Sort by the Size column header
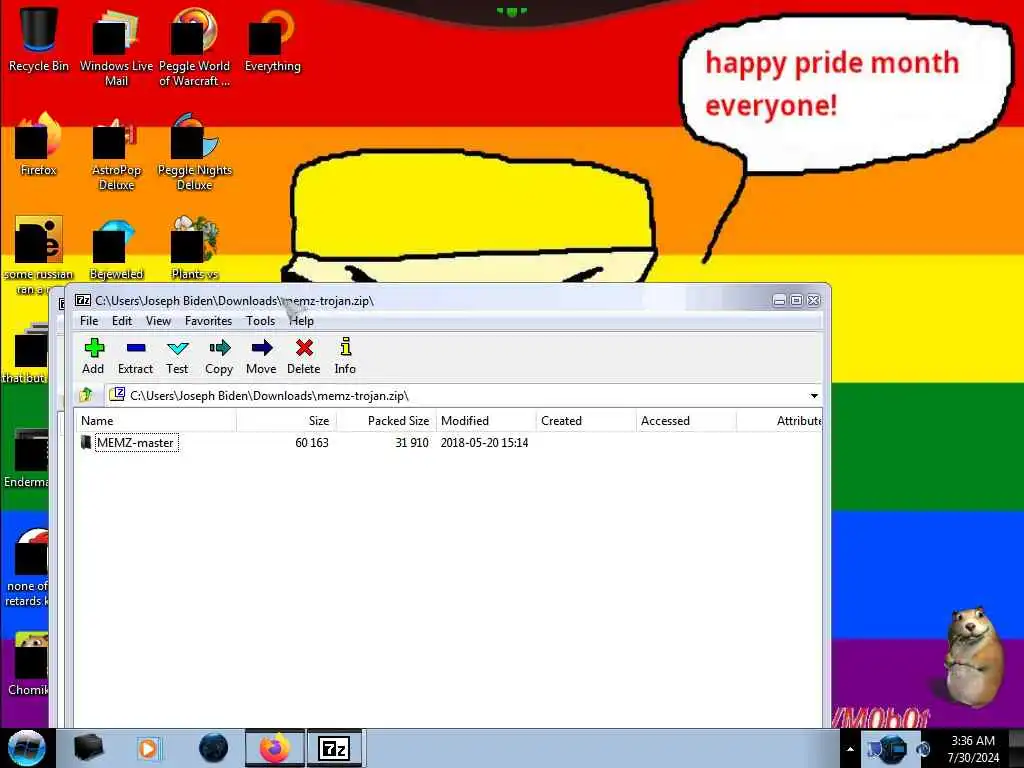1024x768 pixels. (287, 421)
